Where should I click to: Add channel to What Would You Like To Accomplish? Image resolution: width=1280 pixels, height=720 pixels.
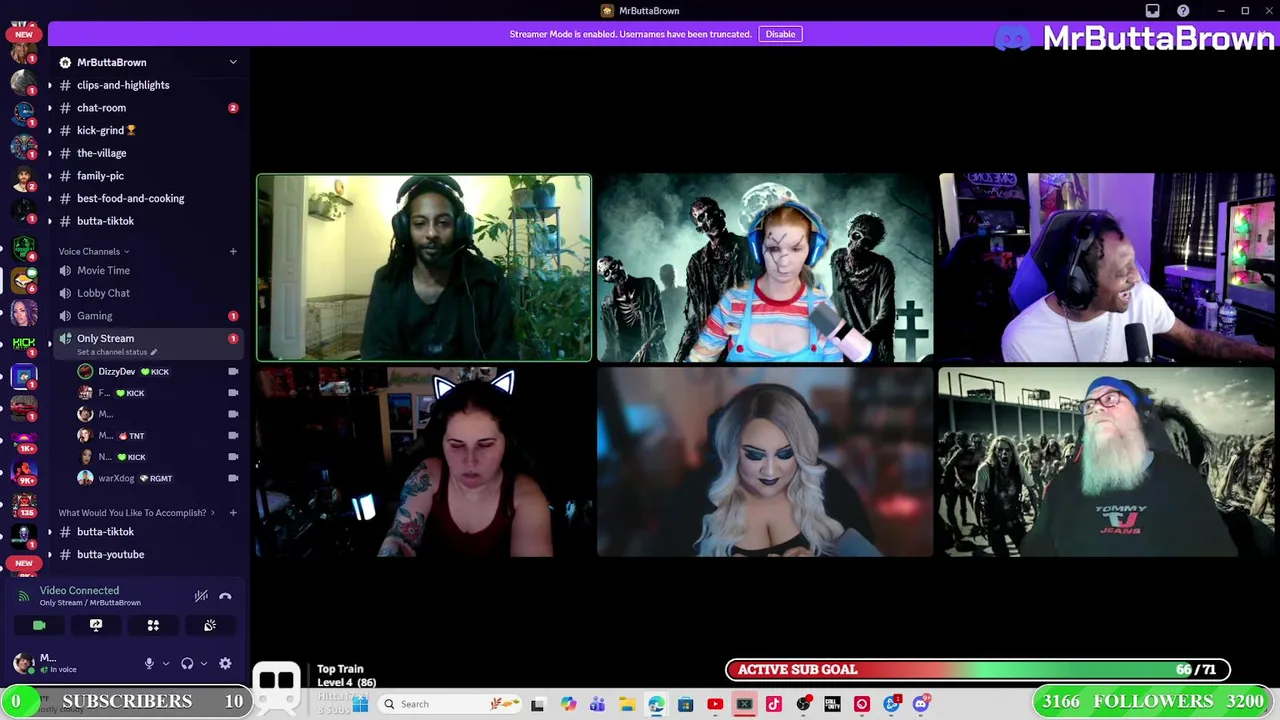(x=233, y=513)
